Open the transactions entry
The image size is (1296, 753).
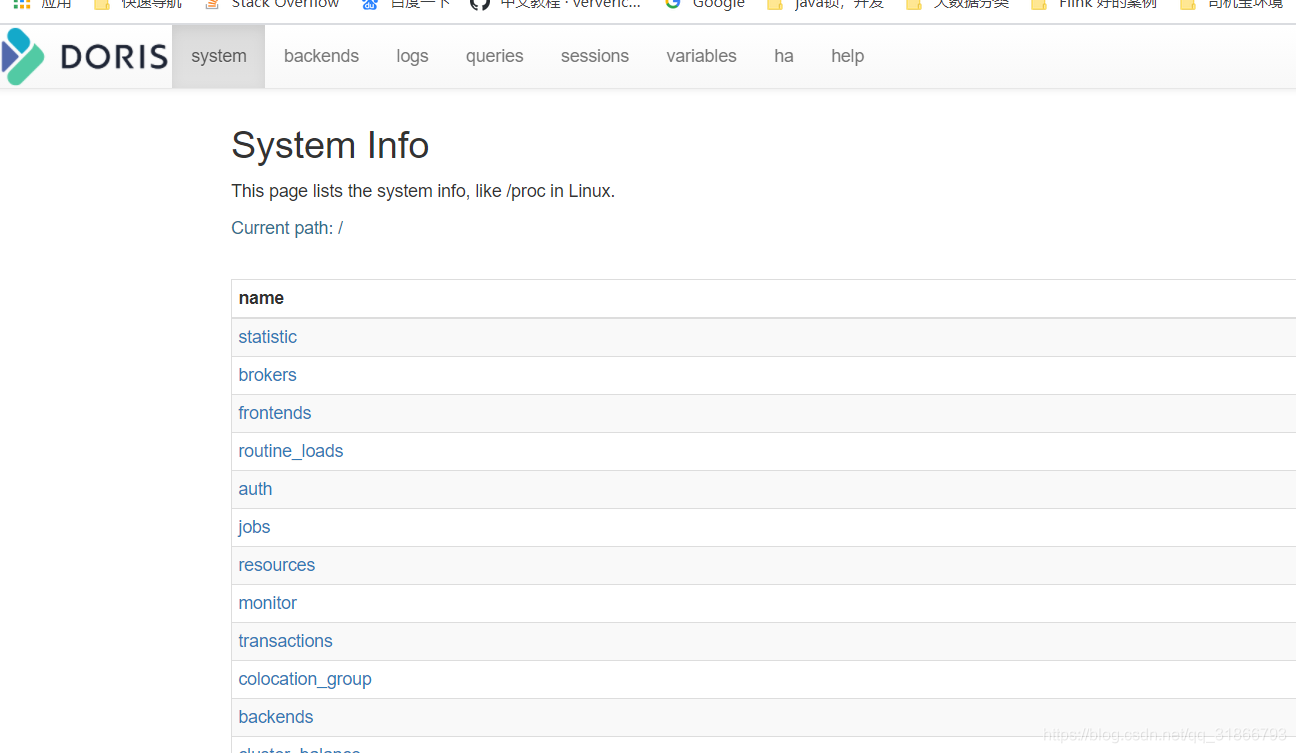pos(285,641)
